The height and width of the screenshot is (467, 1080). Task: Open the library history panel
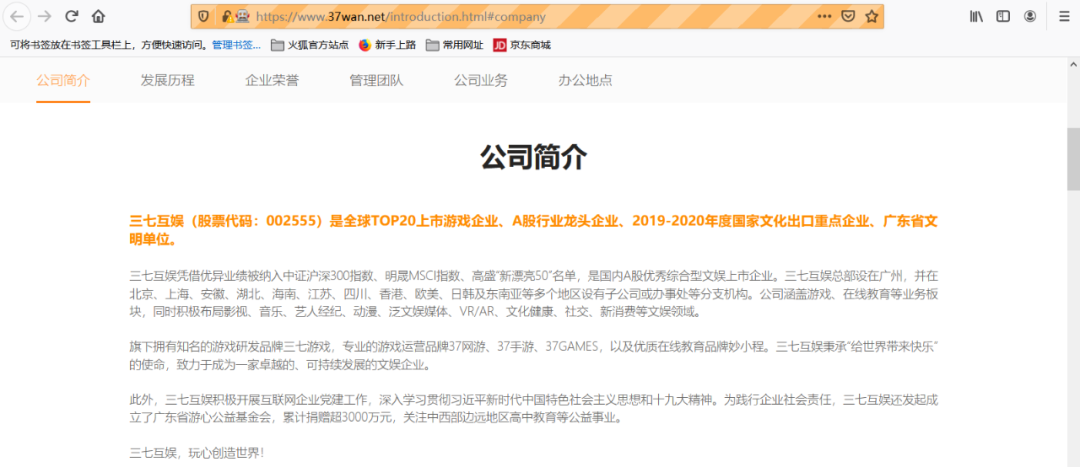coord(977,17)
